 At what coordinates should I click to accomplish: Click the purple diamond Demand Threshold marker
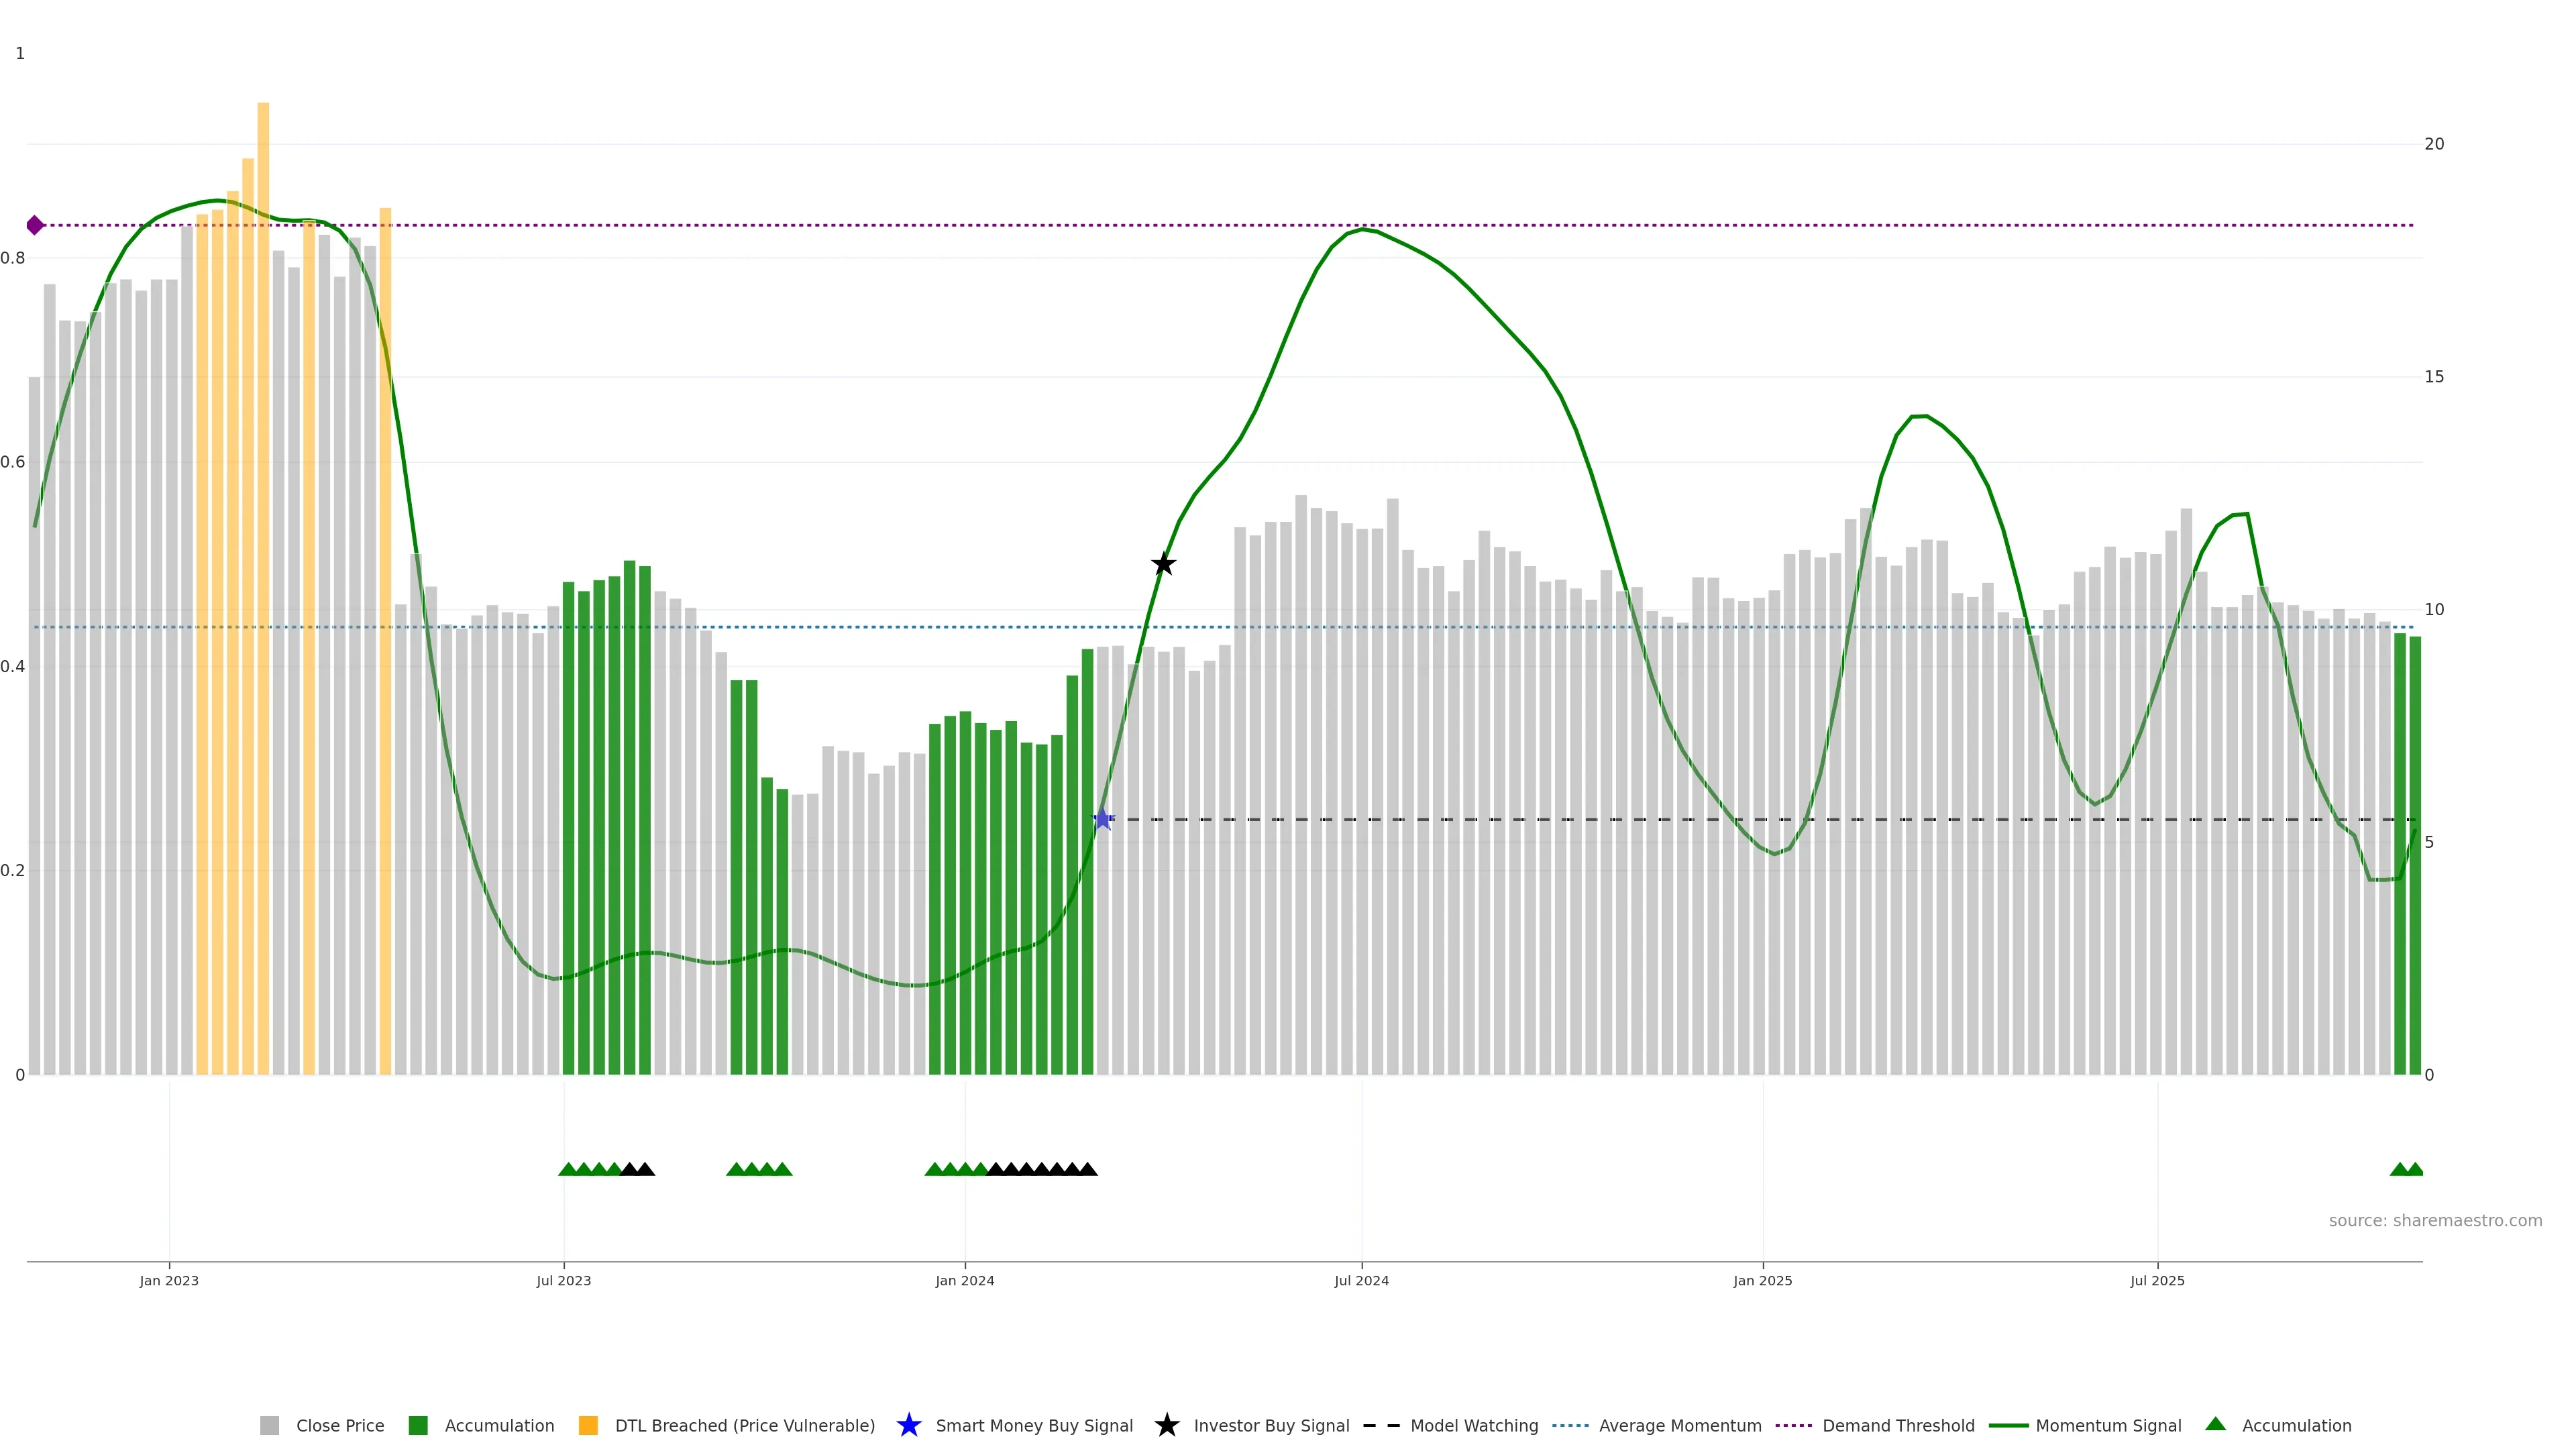35,225
